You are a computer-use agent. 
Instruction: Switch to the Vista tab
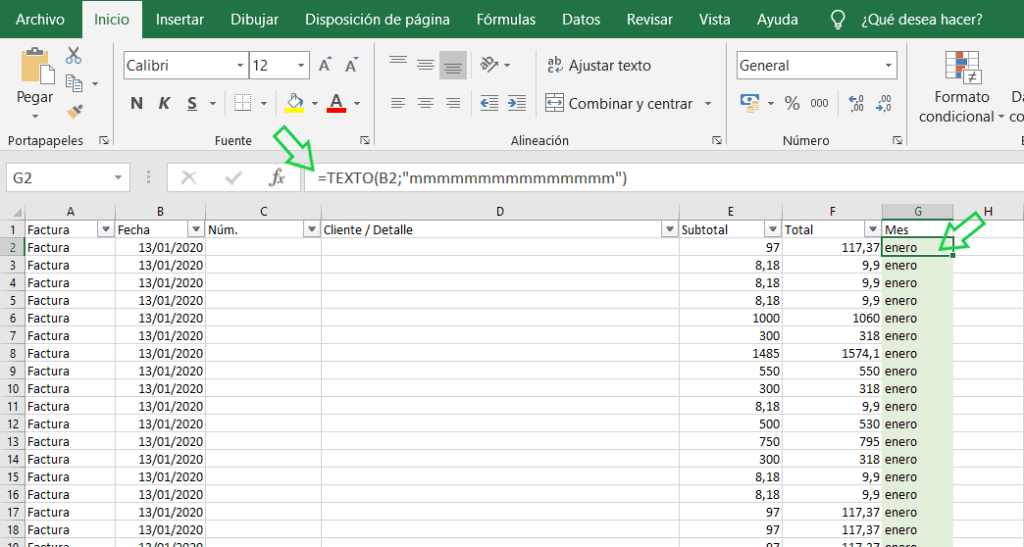tap(714, 20)
